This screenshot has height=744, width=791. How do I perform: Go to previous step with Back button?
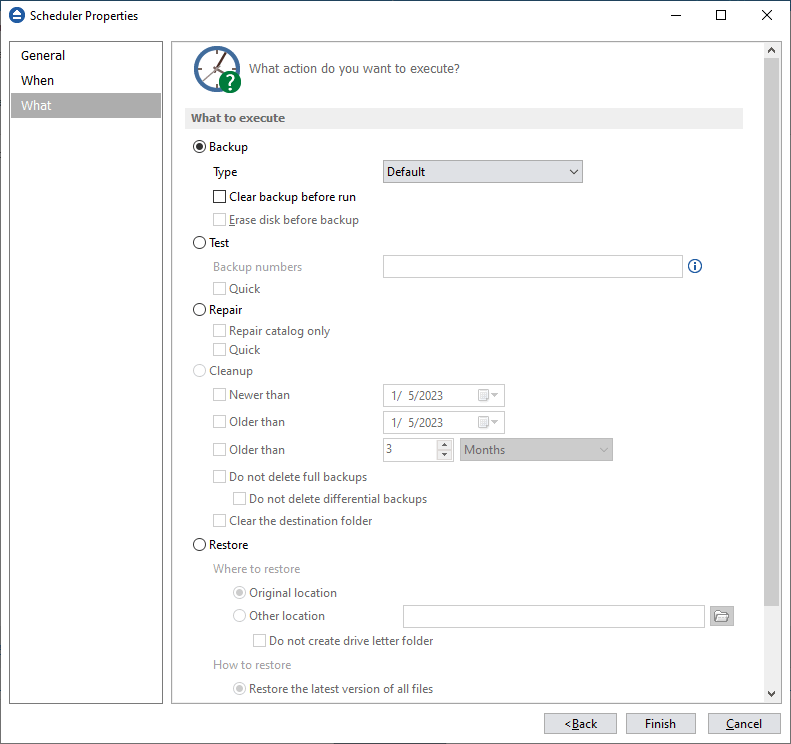[580, 724]
